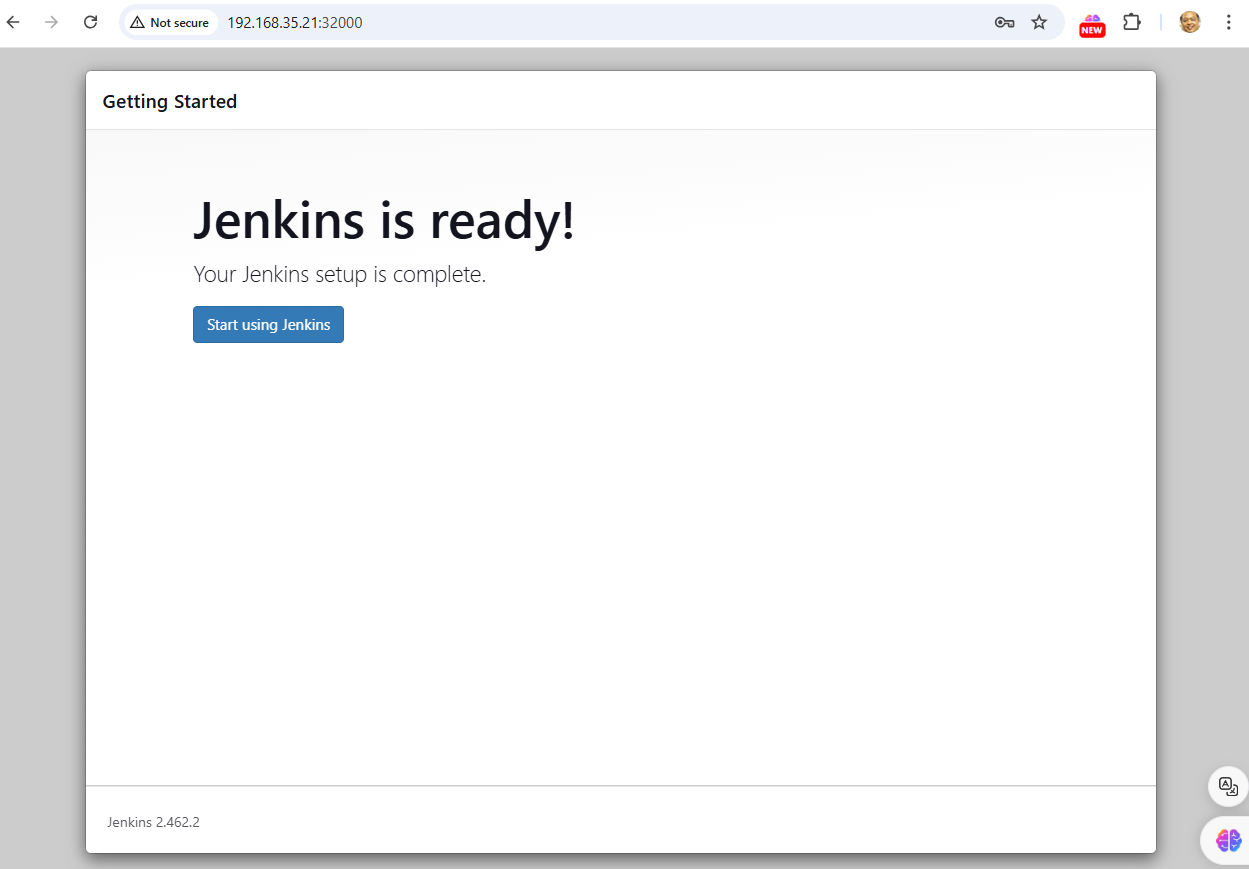Select the Getting Started header text
This screenshot has width=1249, height=869.
(170, 101)
